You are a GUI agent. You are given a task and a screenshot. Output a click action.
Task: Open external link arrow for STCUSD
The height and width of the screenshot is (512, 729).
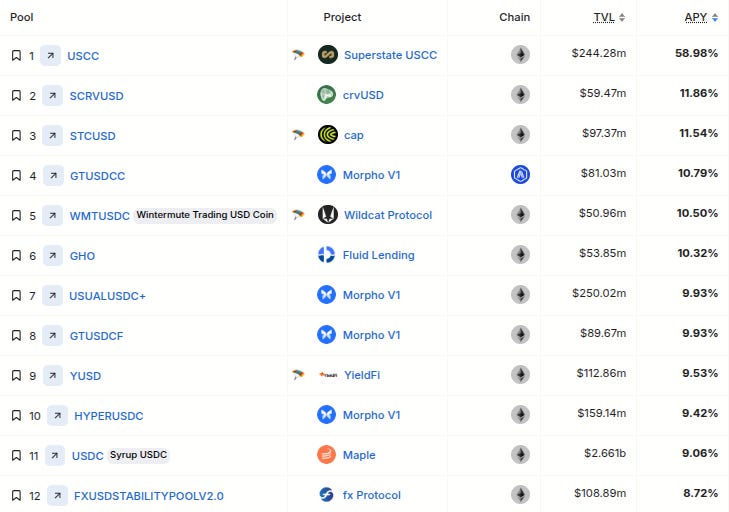tap(53, 136)
